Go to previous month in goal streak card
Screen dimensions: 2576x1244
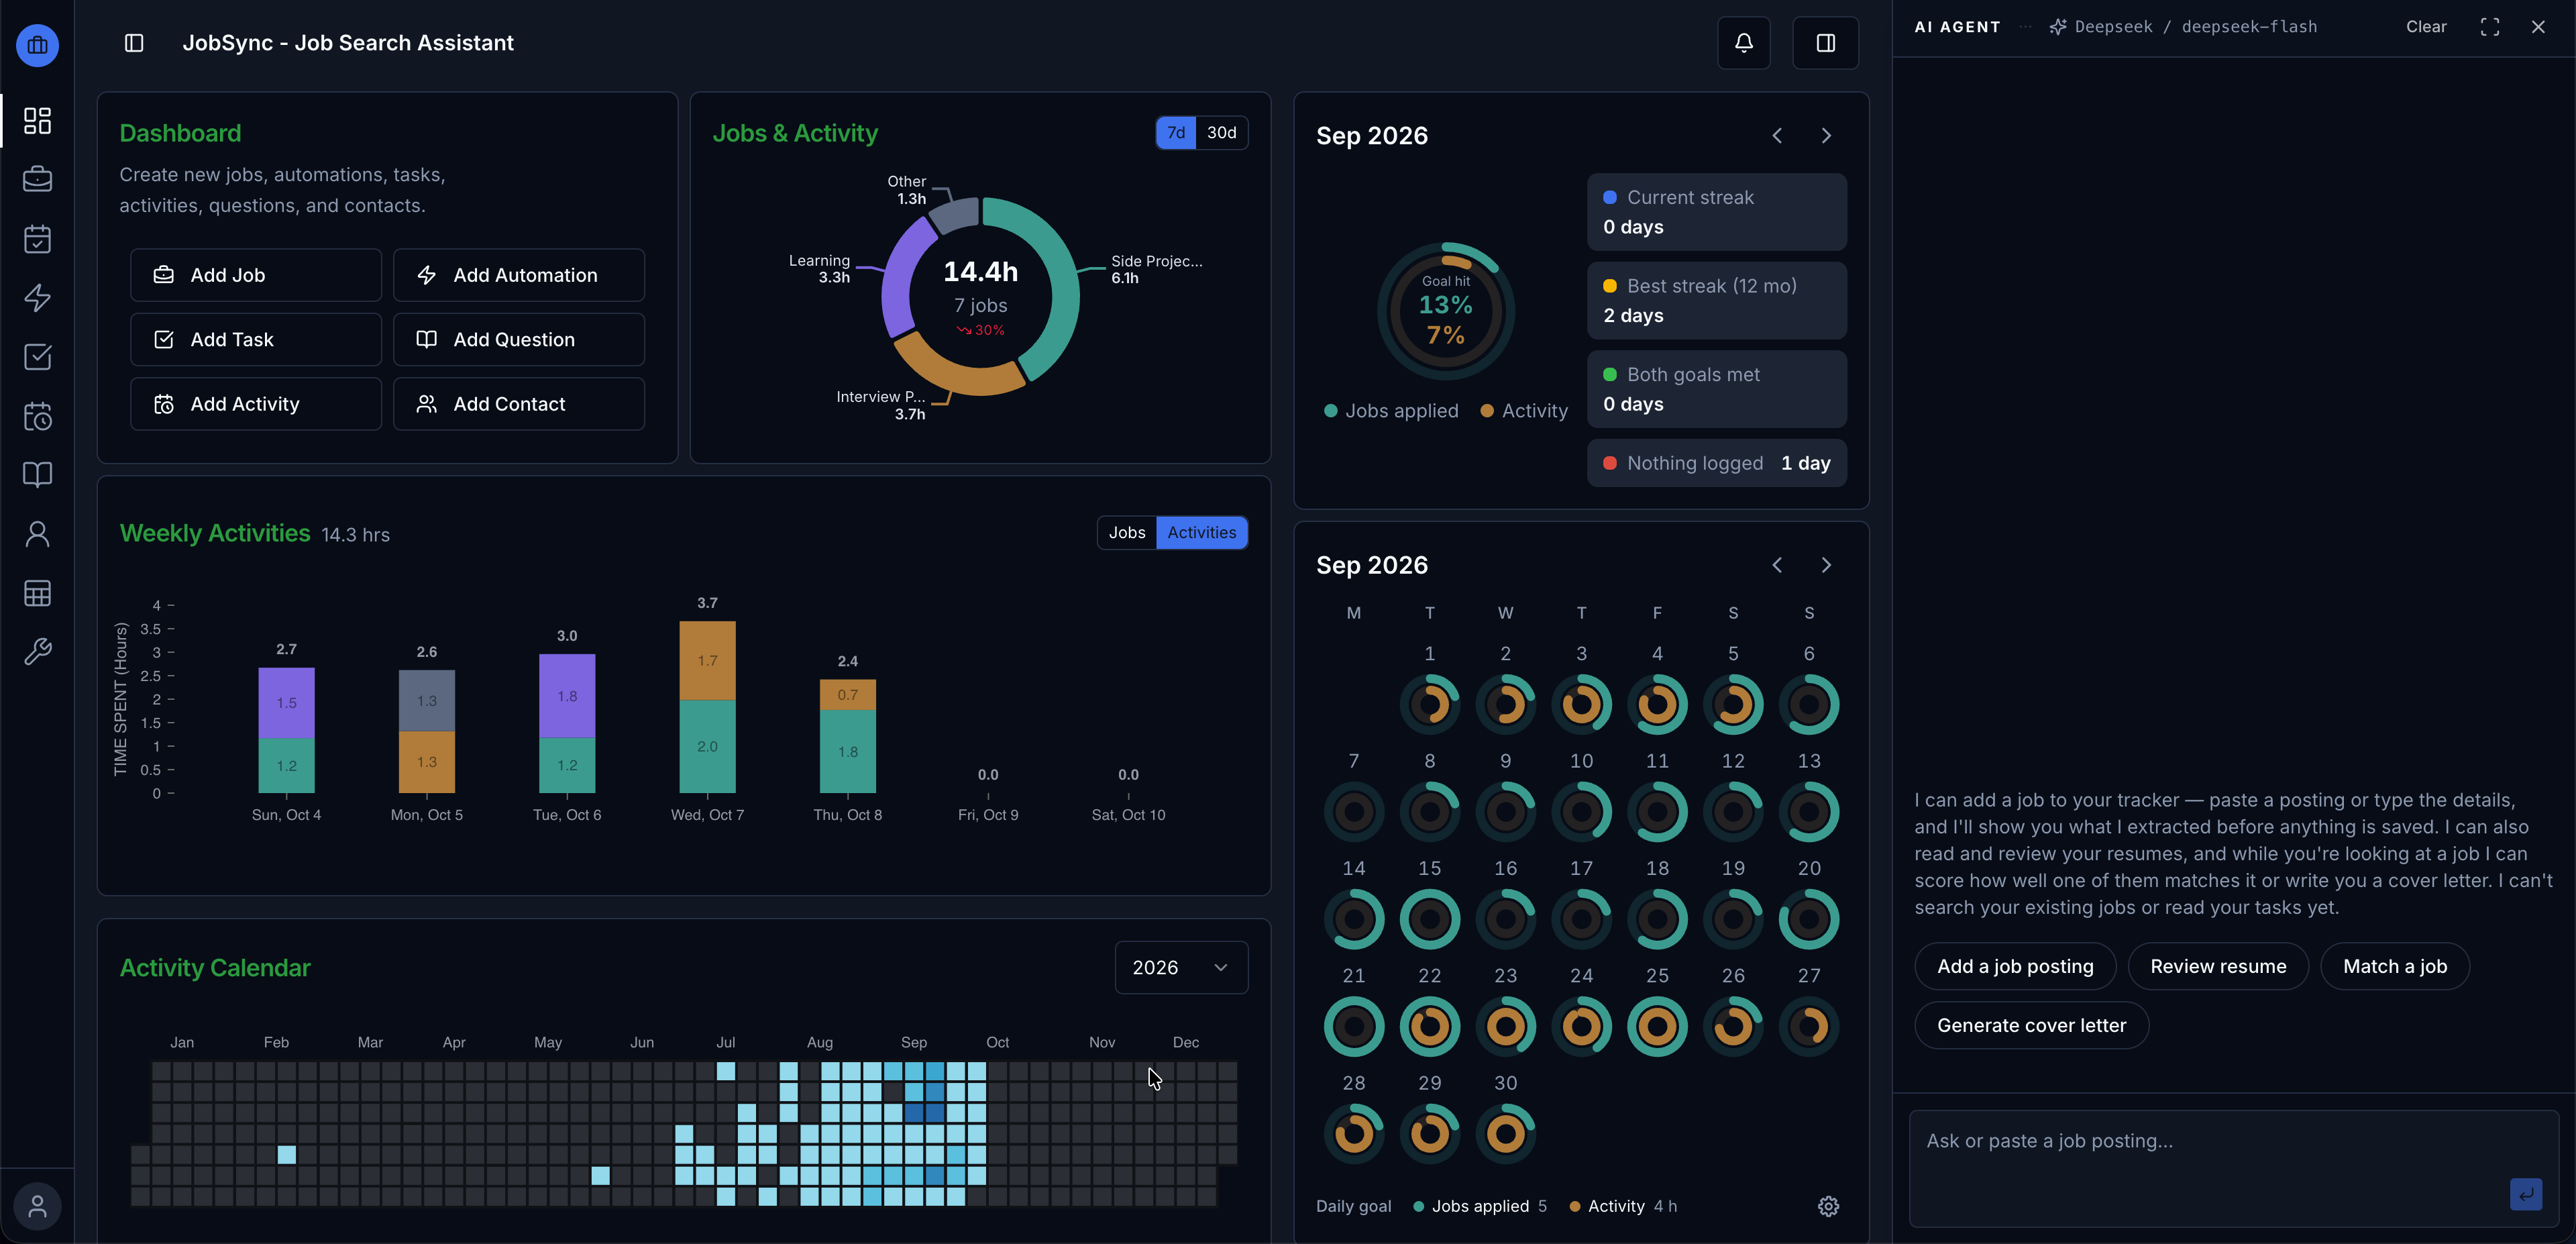click(x=1777, y=135)
